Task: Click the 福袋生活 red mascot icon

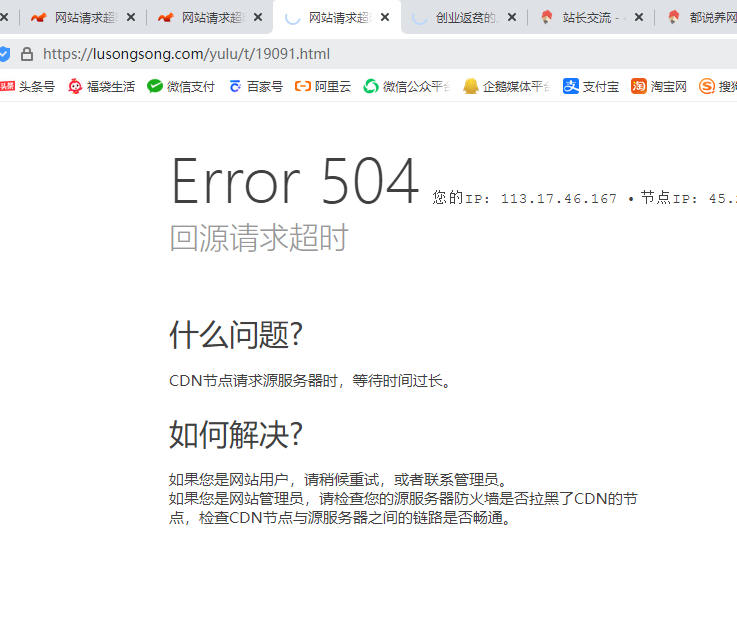Action: [x=75, y=86]
